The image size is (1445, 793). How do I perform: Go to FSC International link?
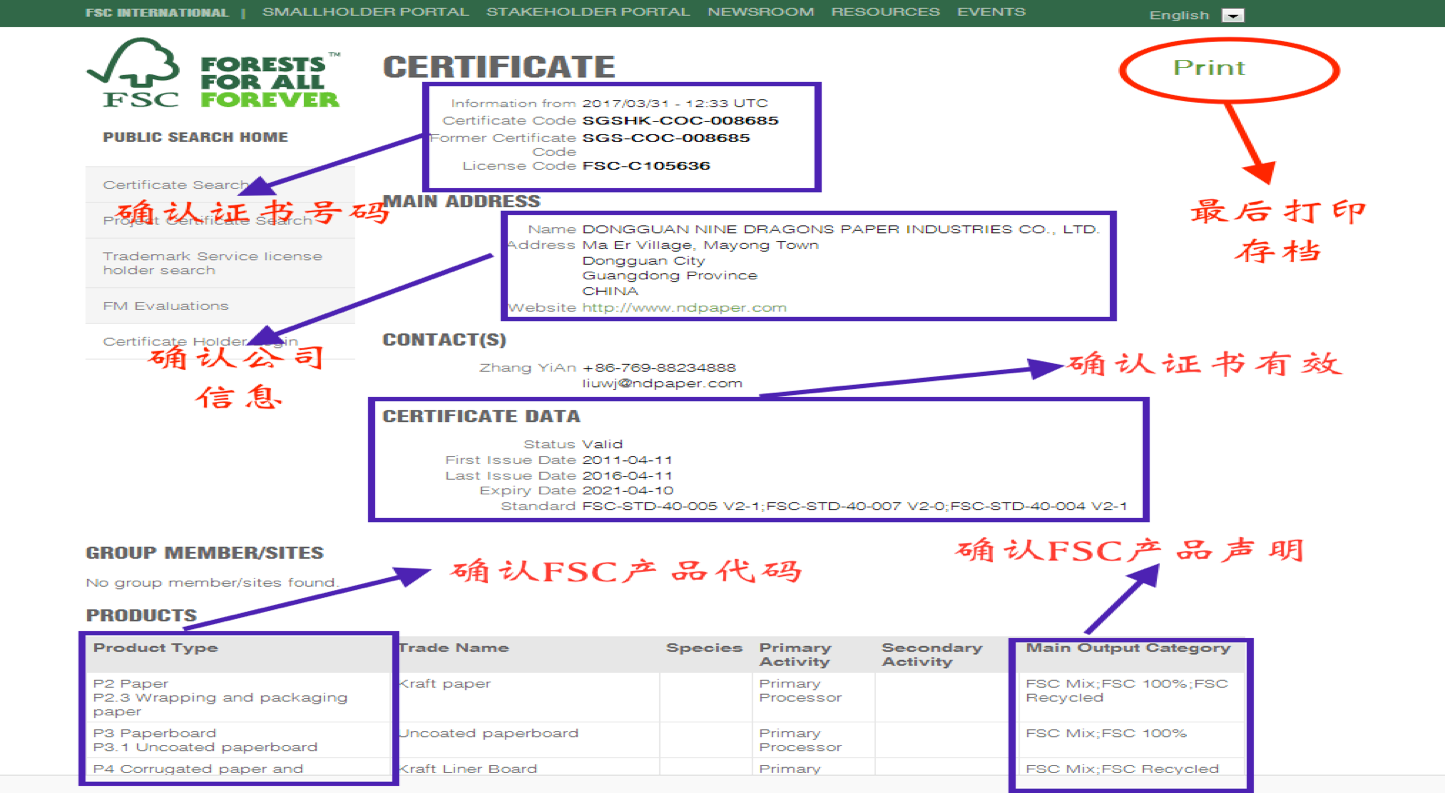157,13
